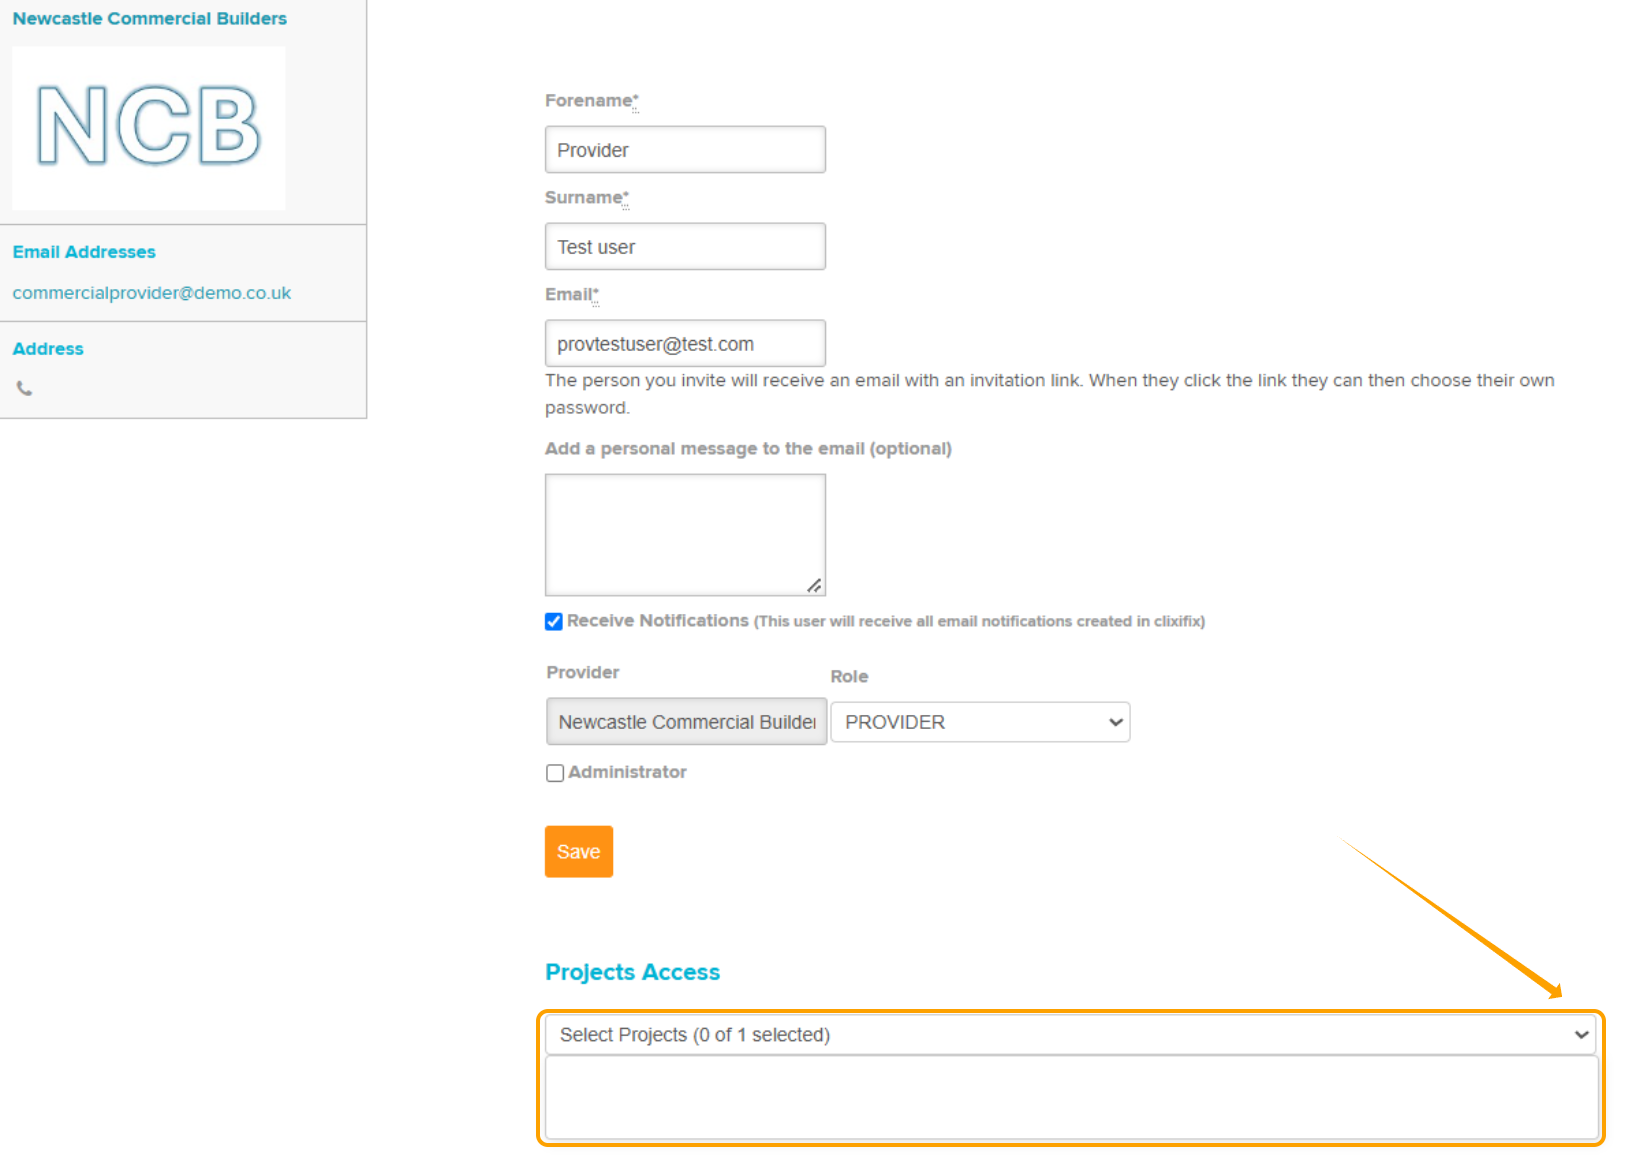This screenshot has width=1632, height=1156.
Task: Click the message textarea resize handle
Action: coord(814,585)
